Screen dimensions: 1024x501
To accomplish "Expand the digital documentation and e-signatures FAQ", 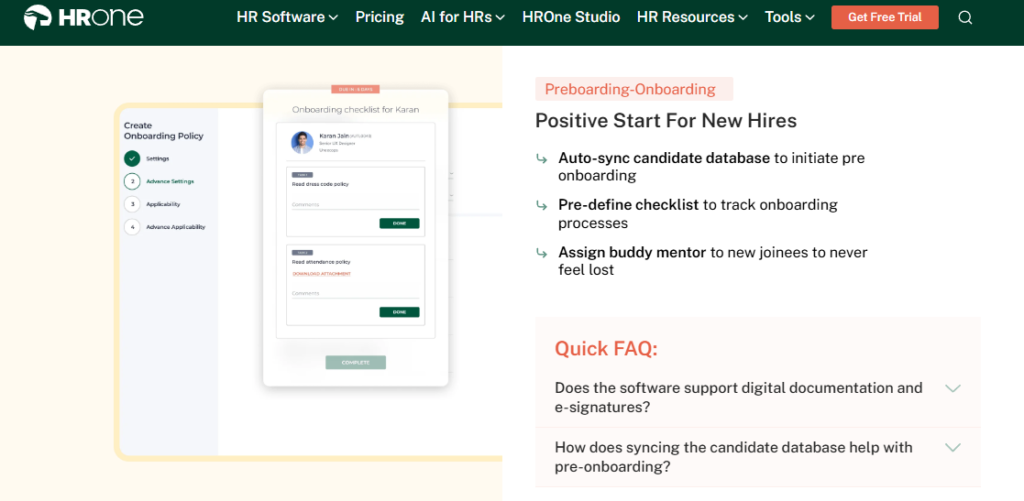I will pyautogui.click(x=953, y=388).
